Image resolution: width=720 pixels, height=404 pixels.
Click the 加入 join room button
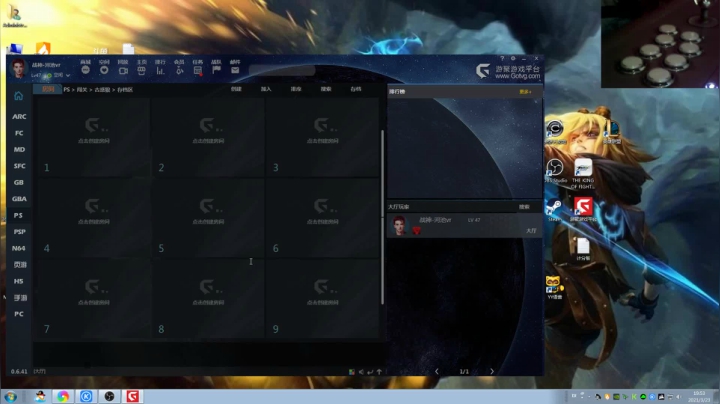pos(266,89)
